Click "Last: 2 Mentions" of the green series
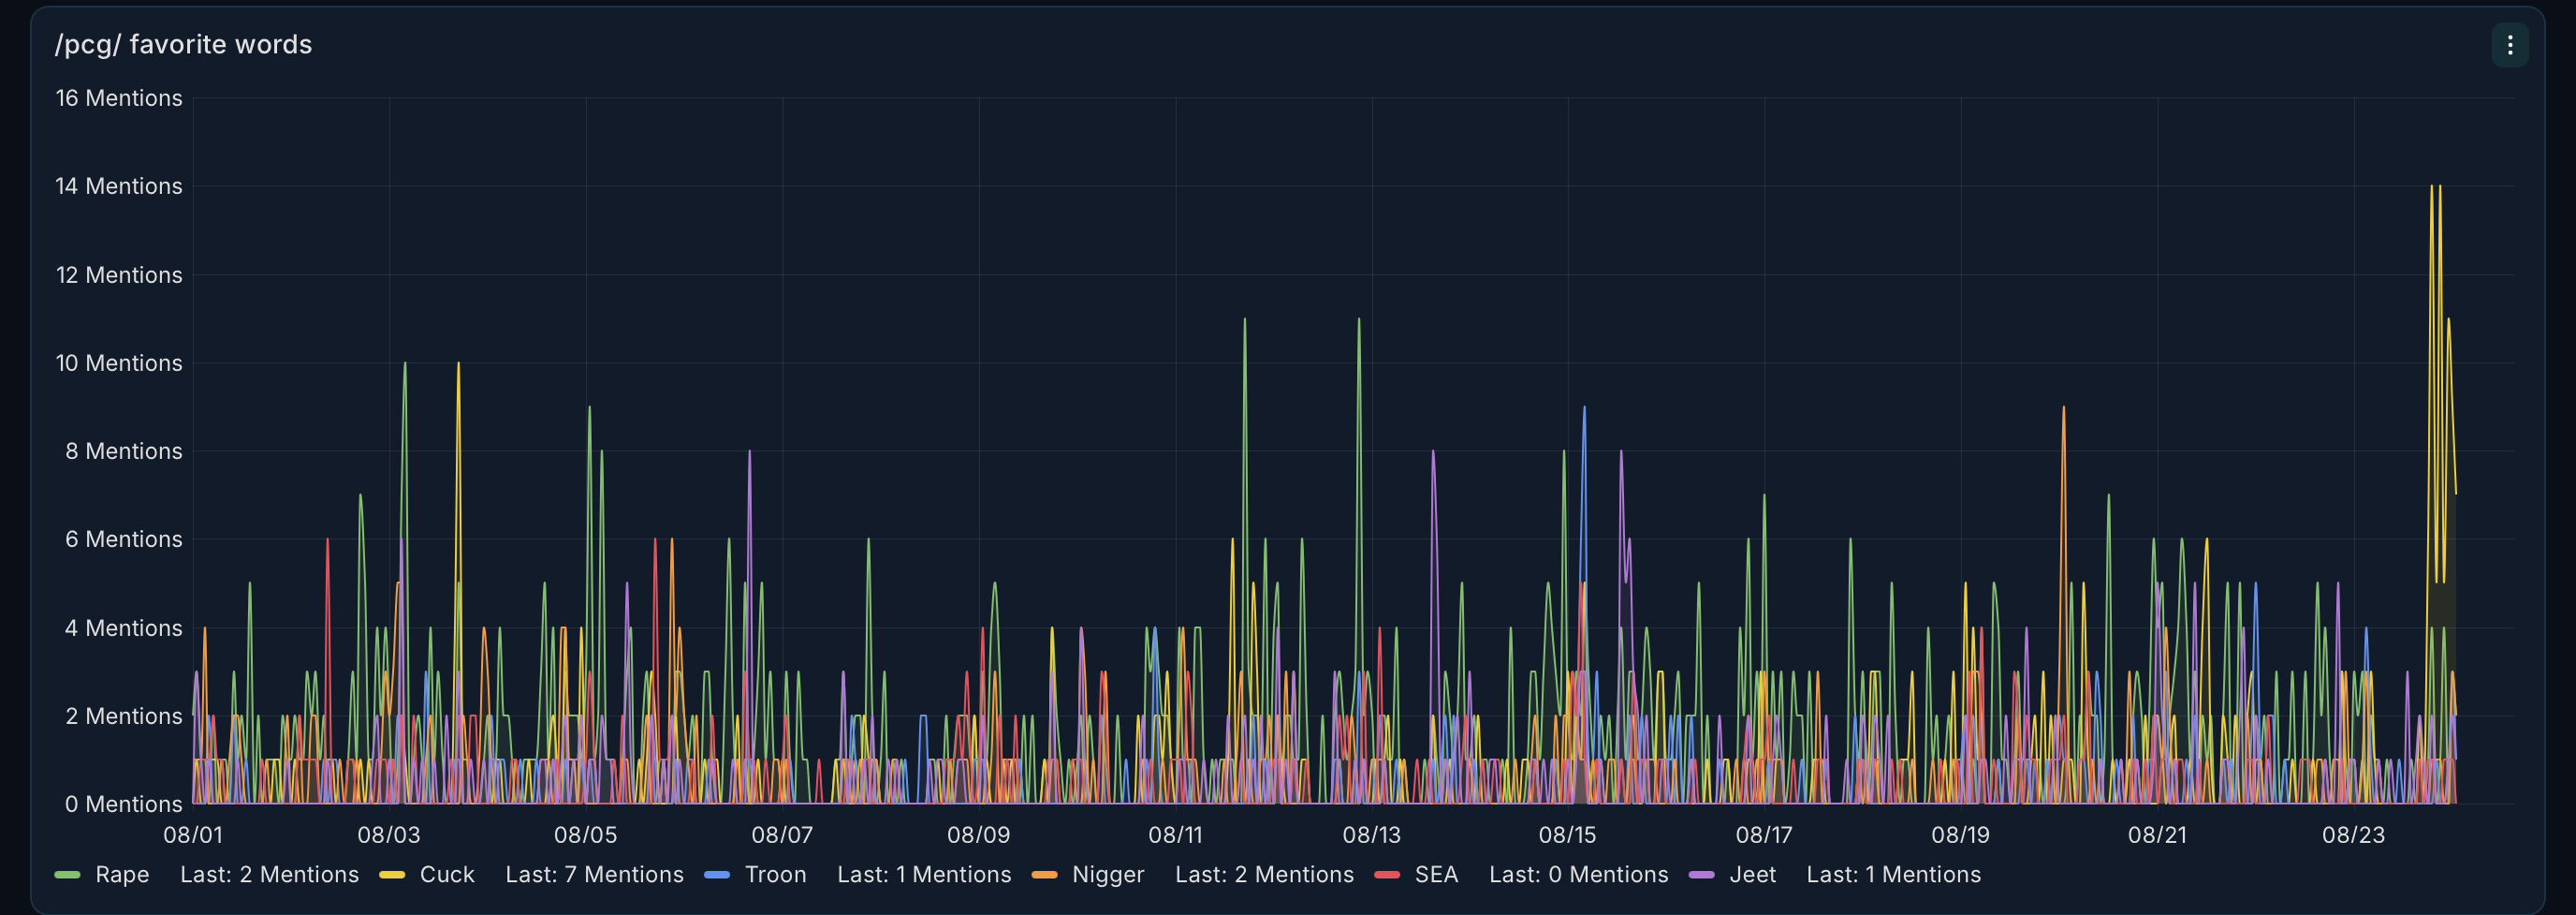The width and height of the screenshot is (2576, 915). click(269, 875)
